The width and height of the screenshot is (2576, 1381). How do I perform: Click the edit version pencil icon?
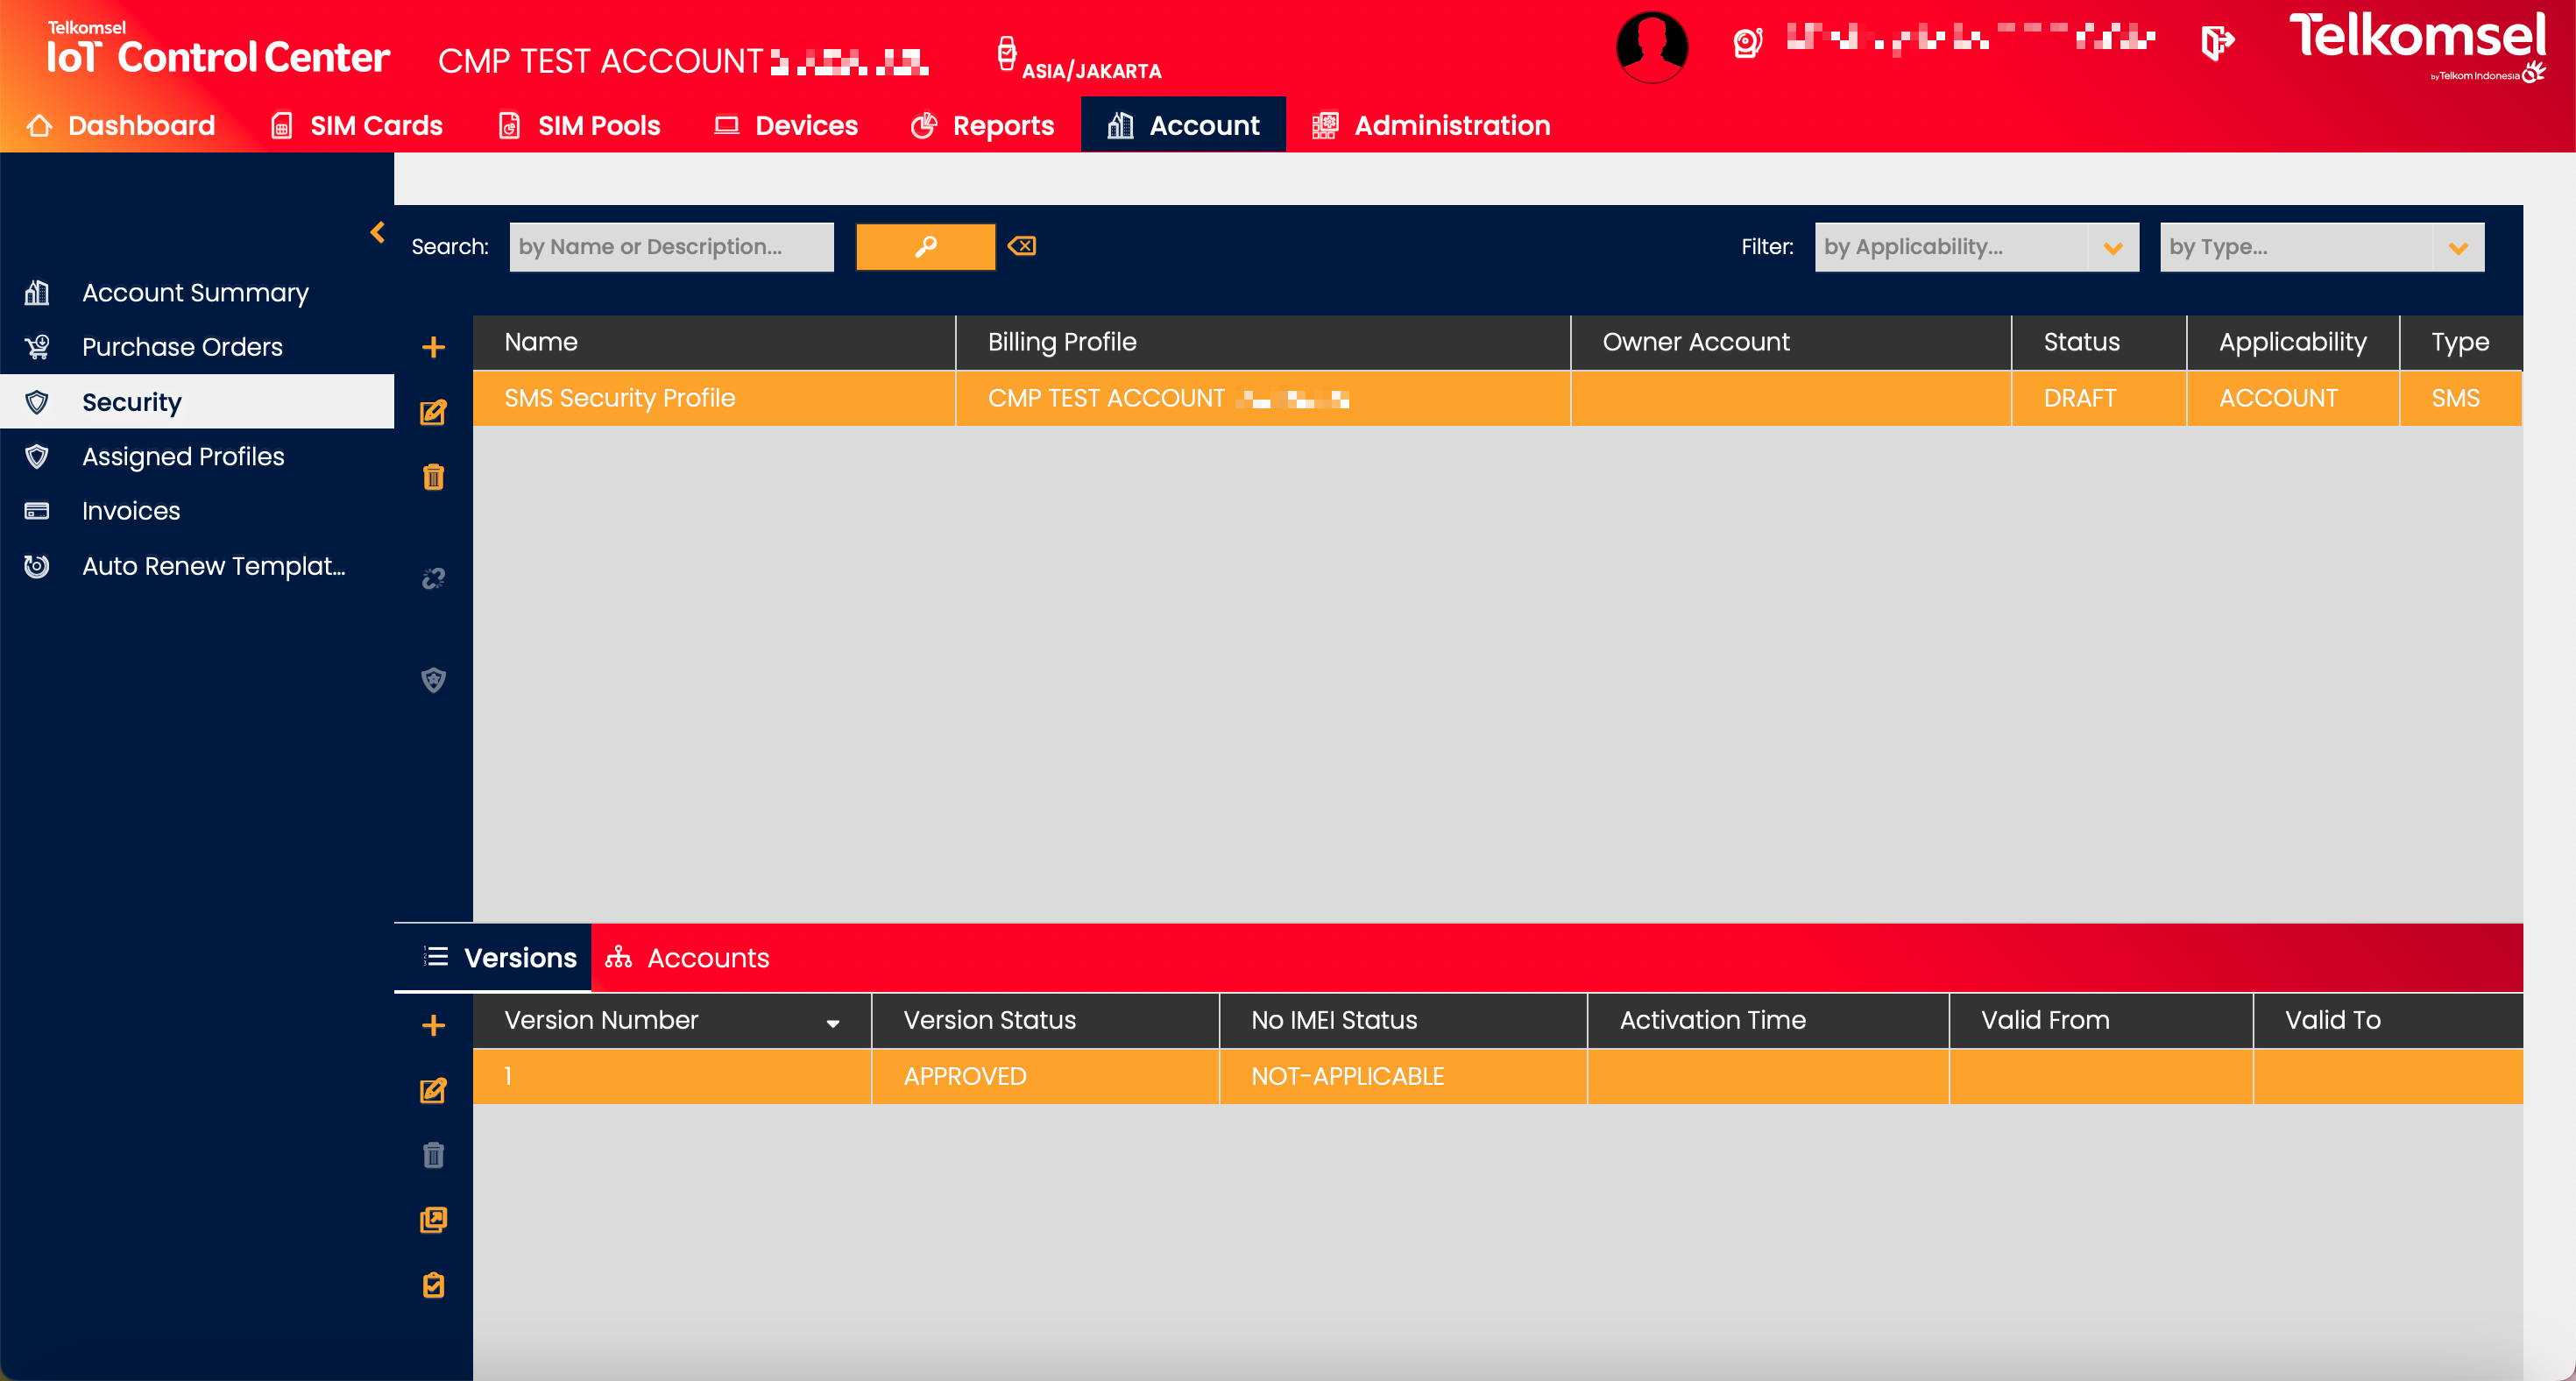433,1090
